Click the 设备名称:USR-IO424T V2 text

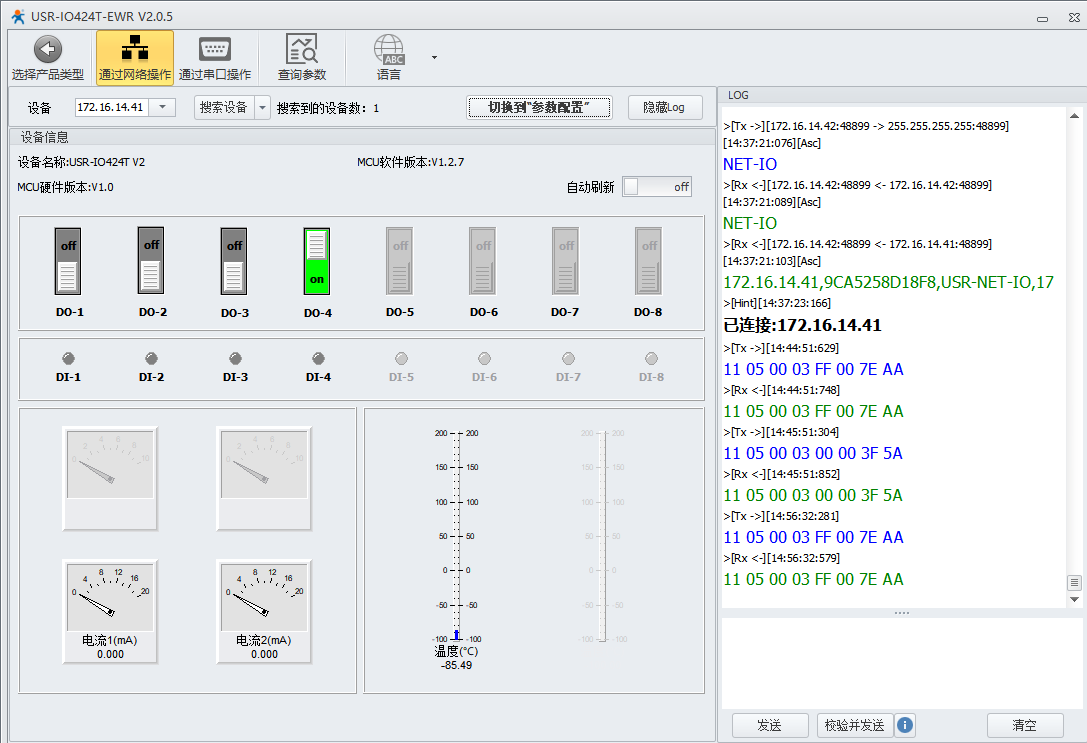(x=81, y=162)
